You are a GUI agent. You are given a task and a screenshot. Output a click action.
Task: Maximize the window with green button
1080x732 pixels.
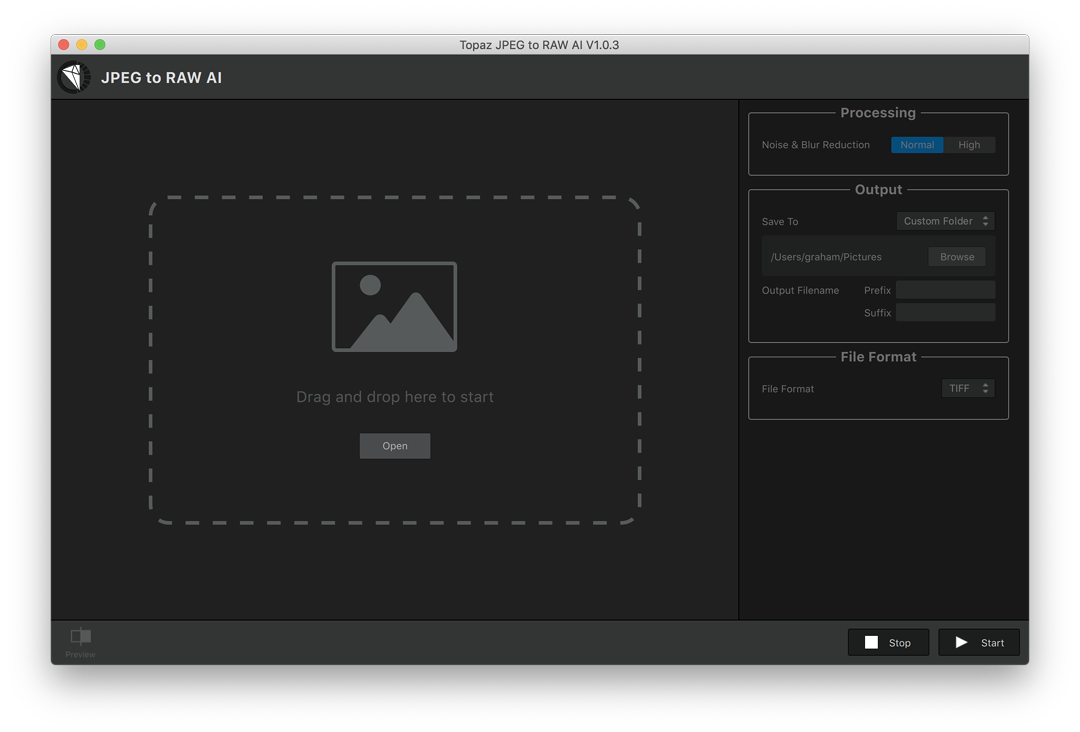(100, 45)
